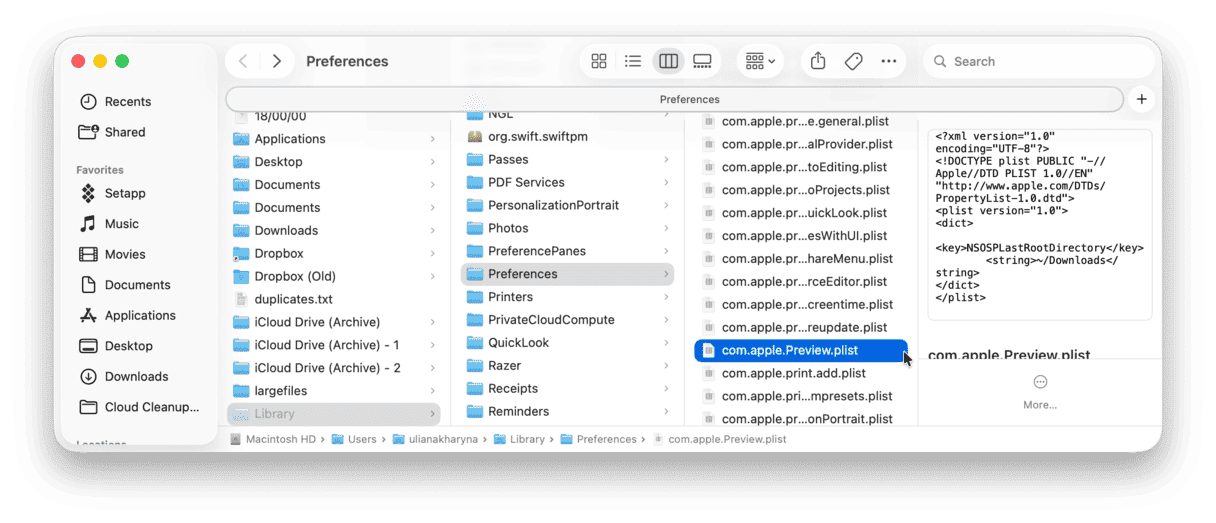Viewport: 1216px width, 523px height.
Task: Open Music in the sidebar
Action: coord(122,224)
